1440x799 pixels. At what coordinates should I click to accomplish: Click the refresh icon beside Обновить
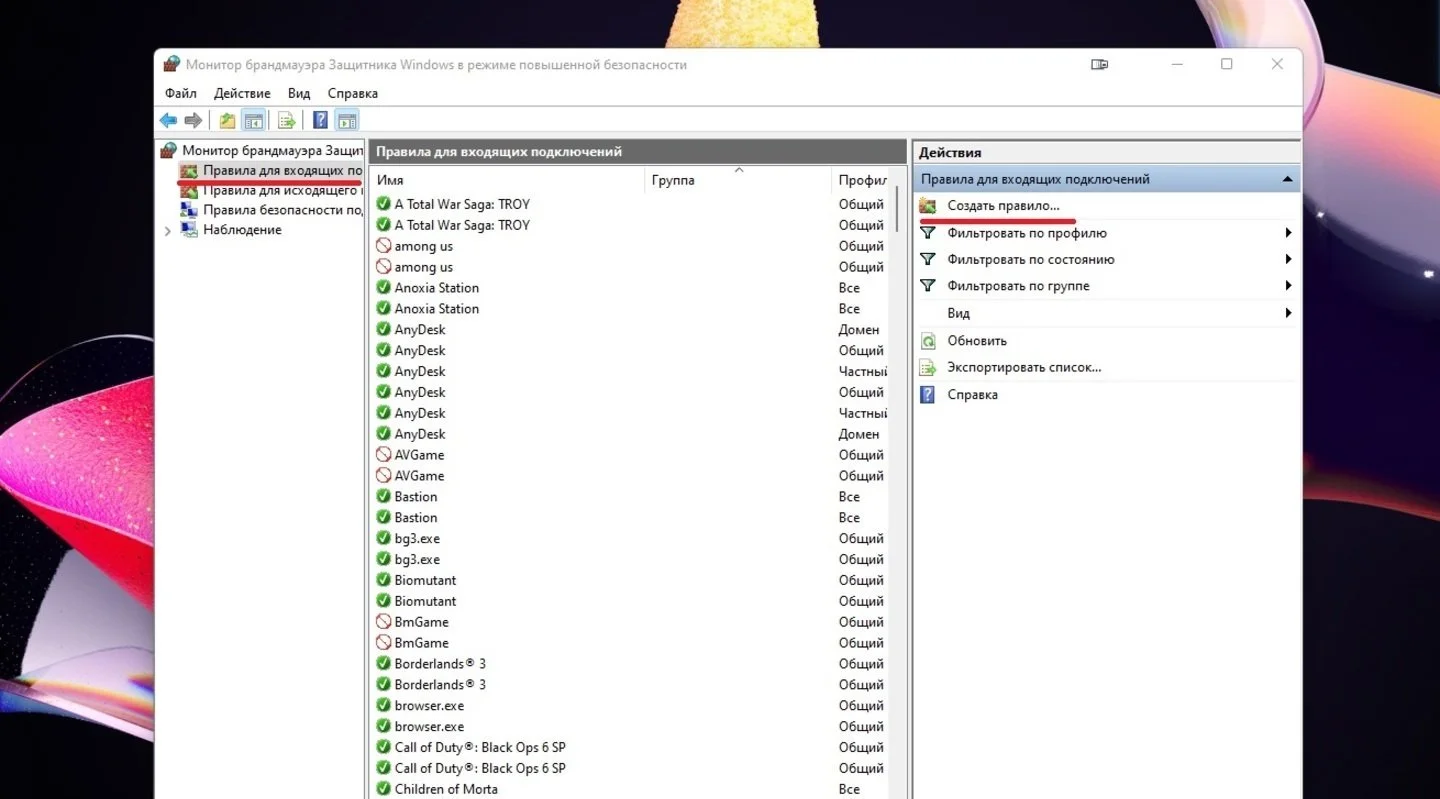coord(928,341)
